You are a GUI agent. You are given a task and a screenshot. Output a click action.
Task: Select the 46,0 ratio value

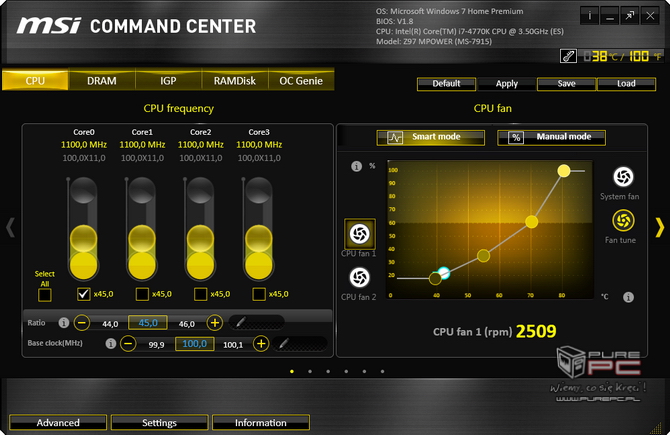click(x=187, y=324)
